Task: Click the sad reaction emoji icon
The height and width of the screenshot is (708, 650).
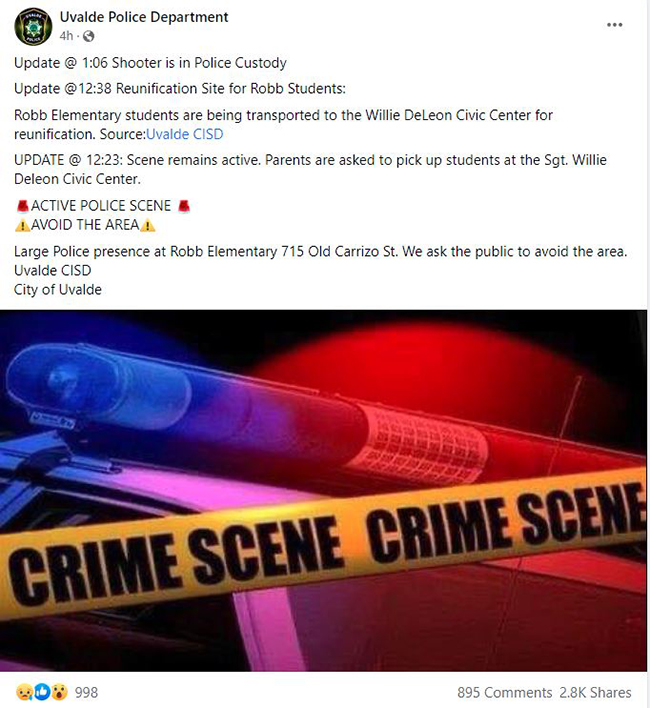Action: pyautogui.click(x=24, y=692)
